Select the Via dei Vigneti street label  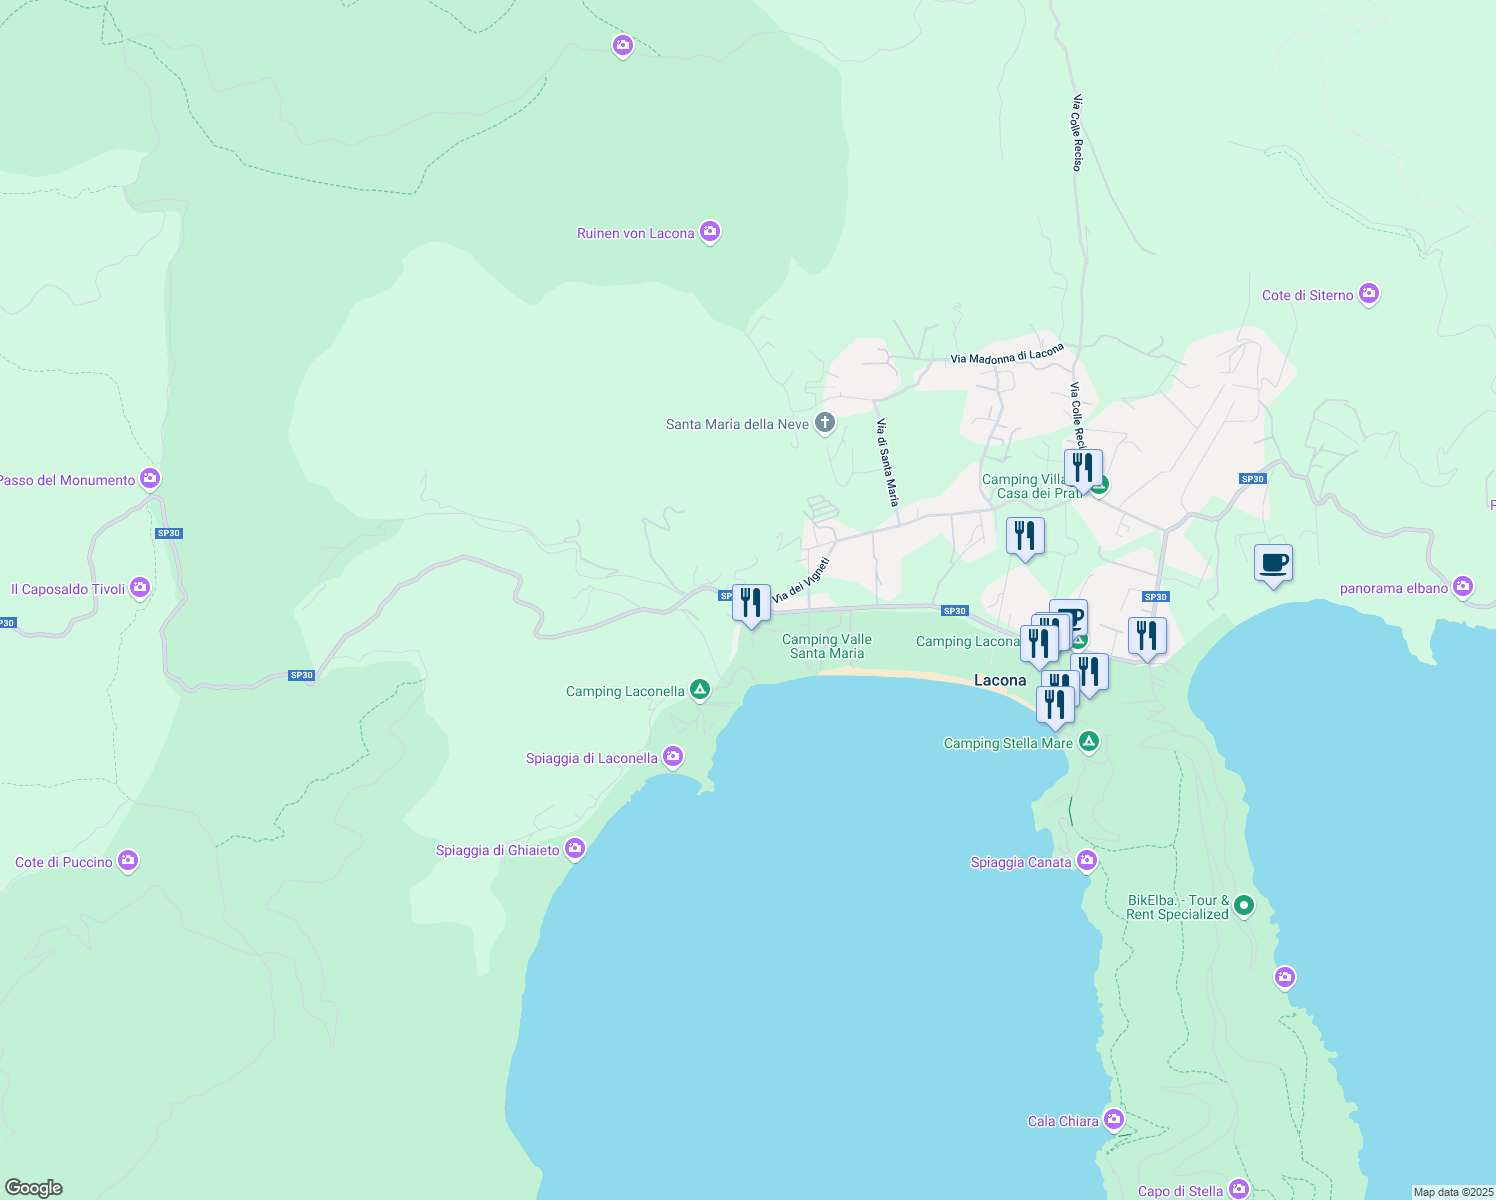tap(802, 580)
